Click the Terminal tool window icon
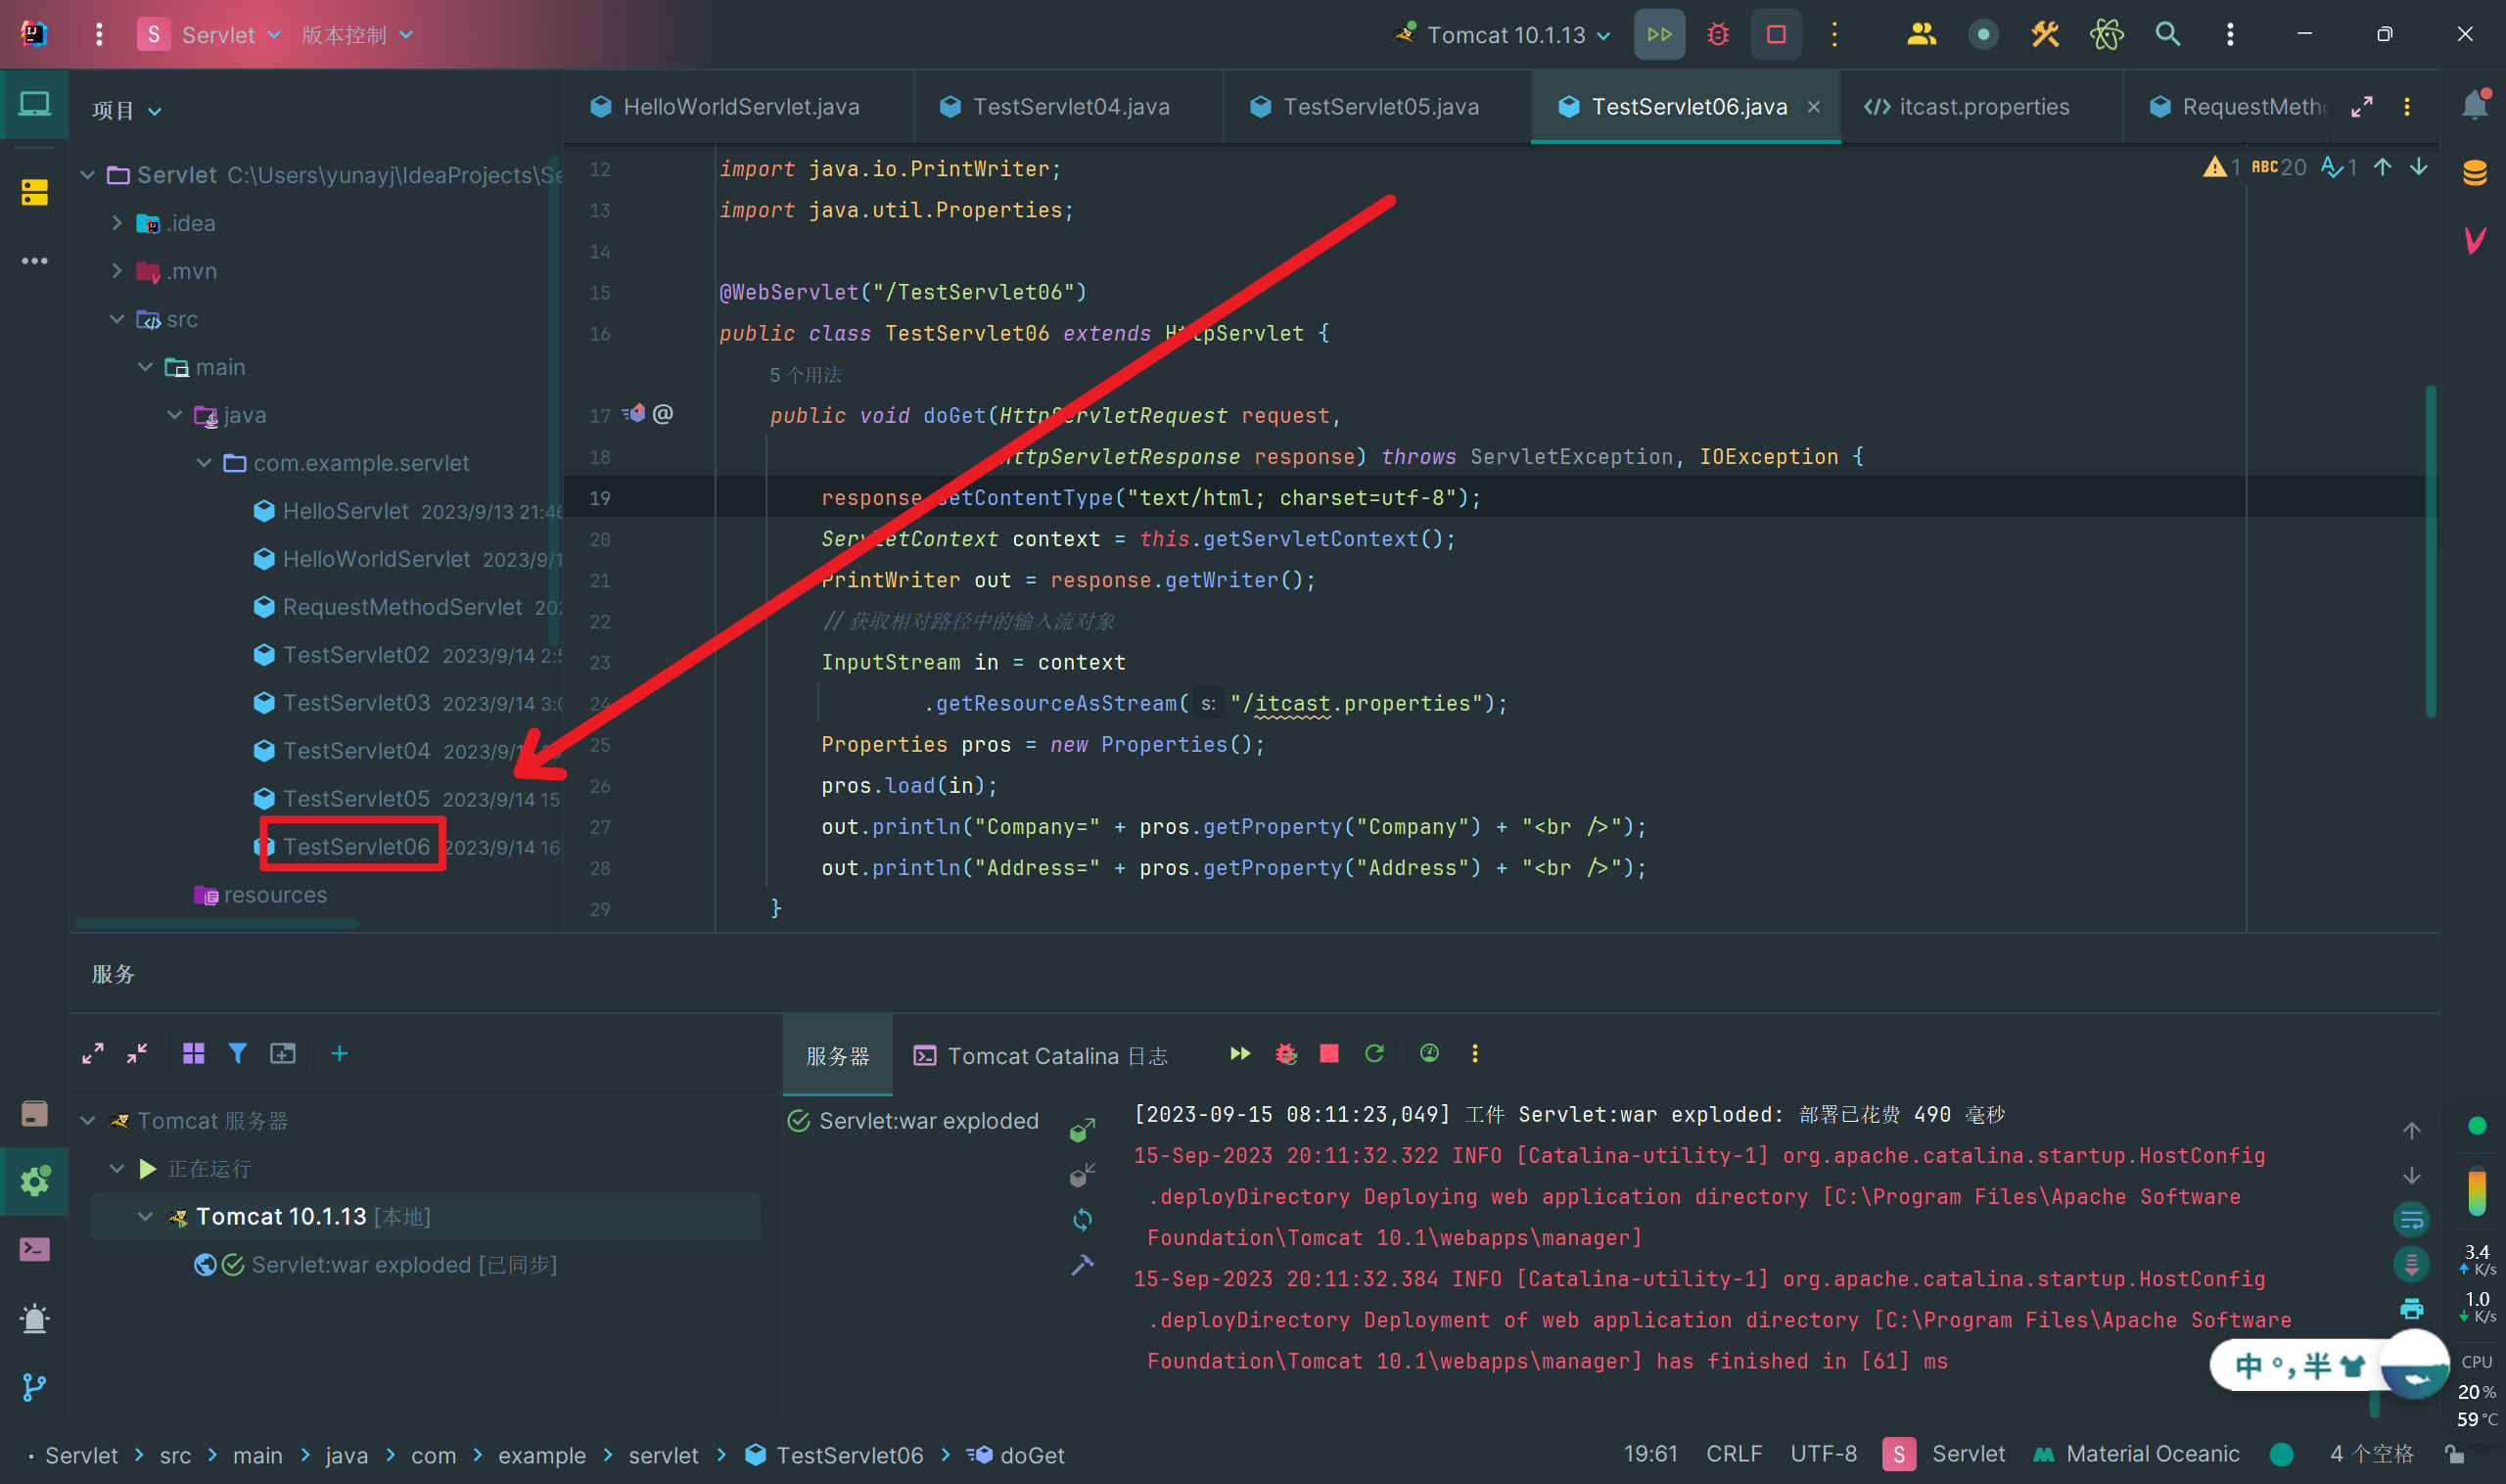Image resolution: width=2506 pixels, height=1484 pixels. click(34, 1249)
